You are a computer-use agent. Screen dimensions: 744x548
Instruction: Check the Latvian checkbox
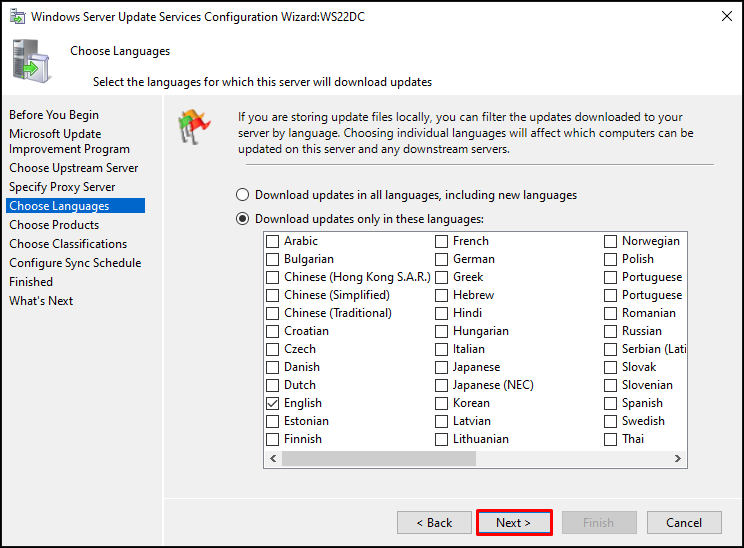[x=441, y=422]
